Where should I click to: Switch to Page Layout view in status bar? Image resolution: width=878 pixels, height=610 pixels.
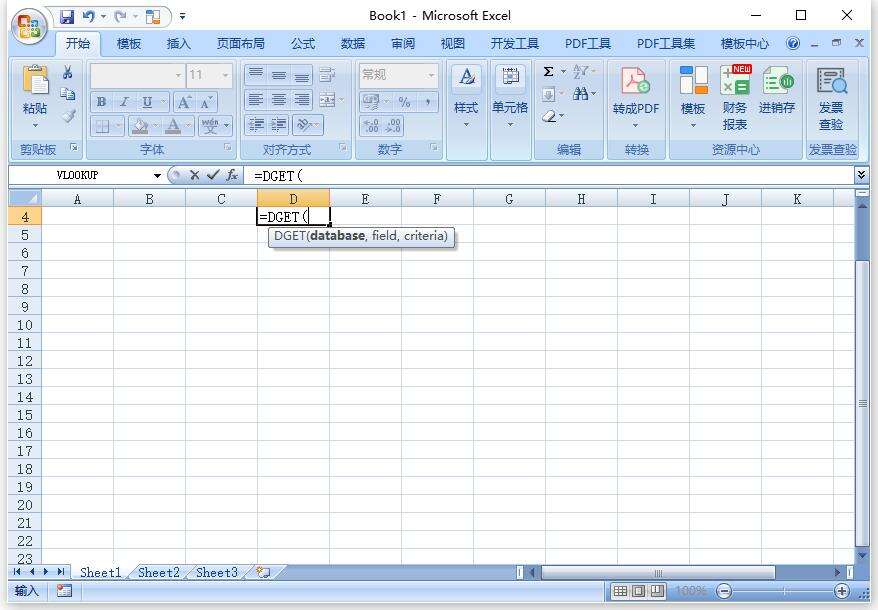(x=638, y=590)
